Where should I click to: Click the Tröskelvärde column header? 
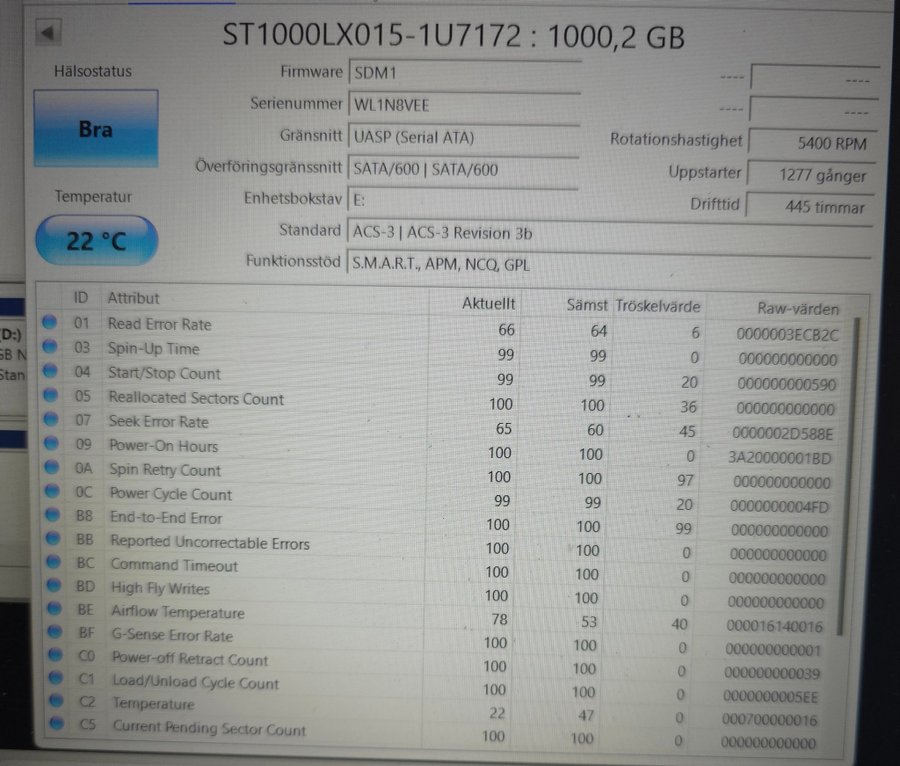(x=657, y=305)
